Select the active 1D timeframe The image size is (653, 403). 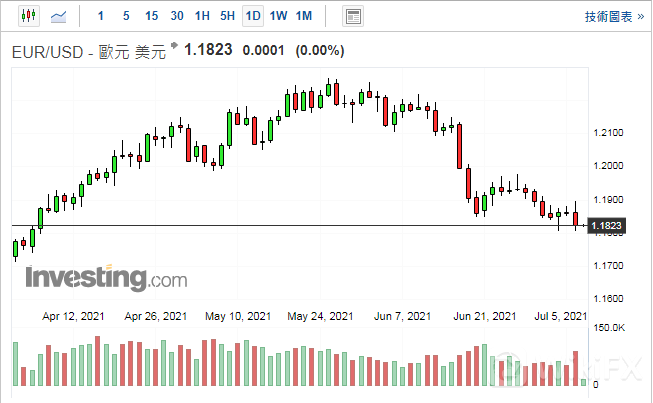(253, 16)
